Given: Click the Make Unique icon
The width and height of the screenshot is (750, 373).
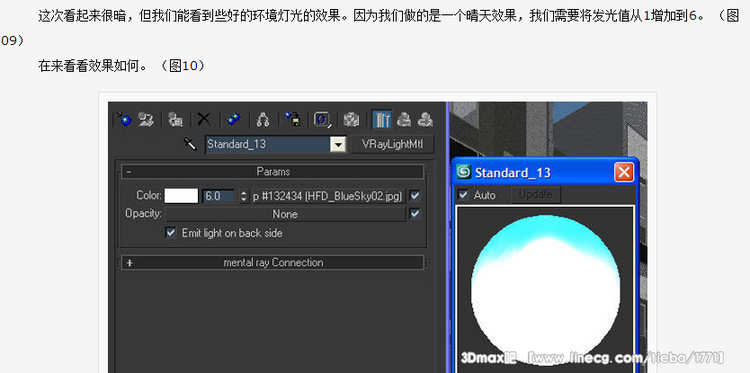Looking at the screenshot, I should (262, 119).
